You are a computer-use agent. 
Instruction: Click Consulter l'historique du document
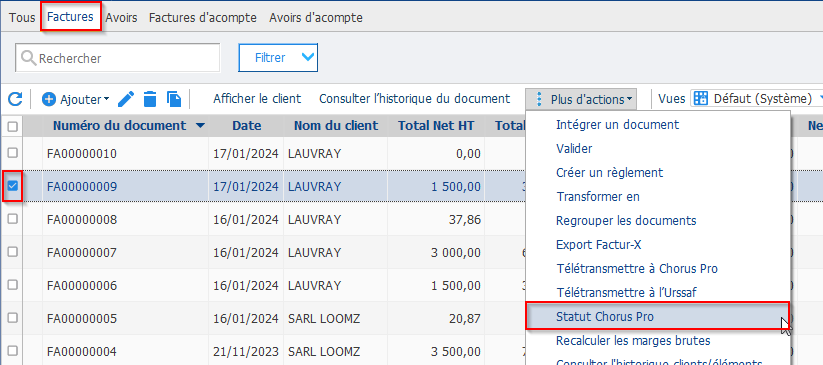415,99
